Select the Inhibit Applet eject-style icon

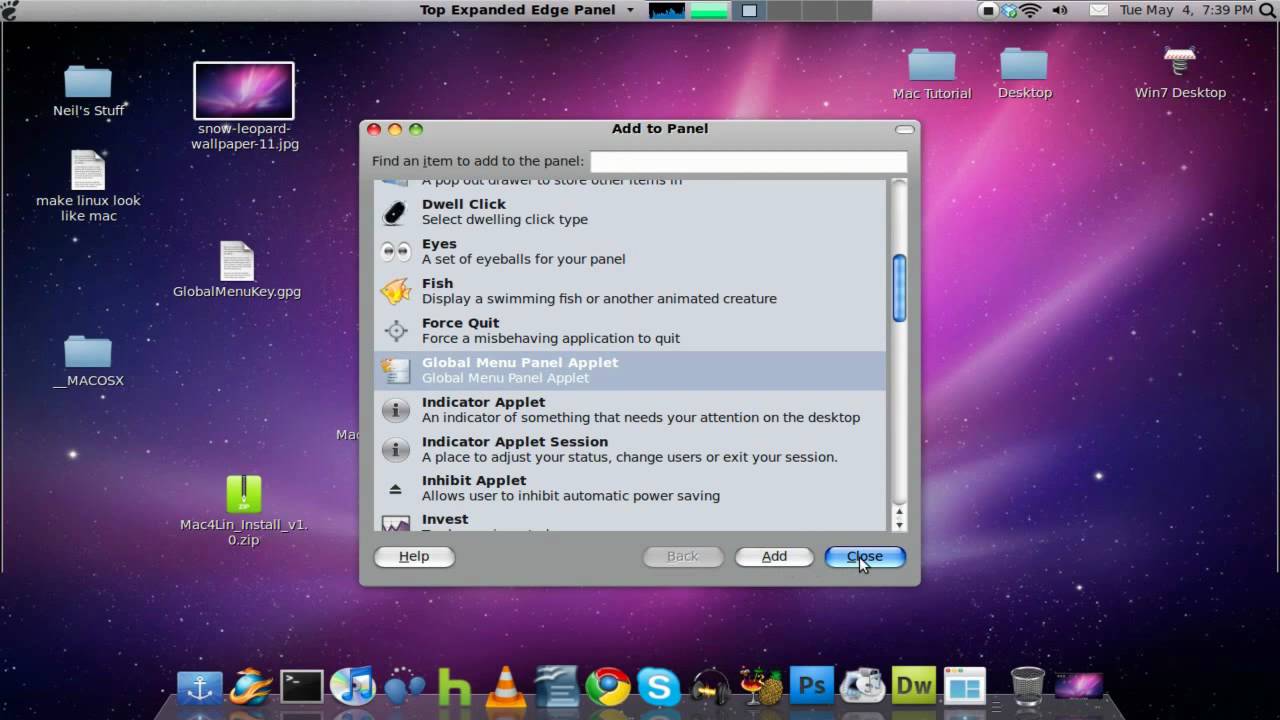click(x=395, y=488)
